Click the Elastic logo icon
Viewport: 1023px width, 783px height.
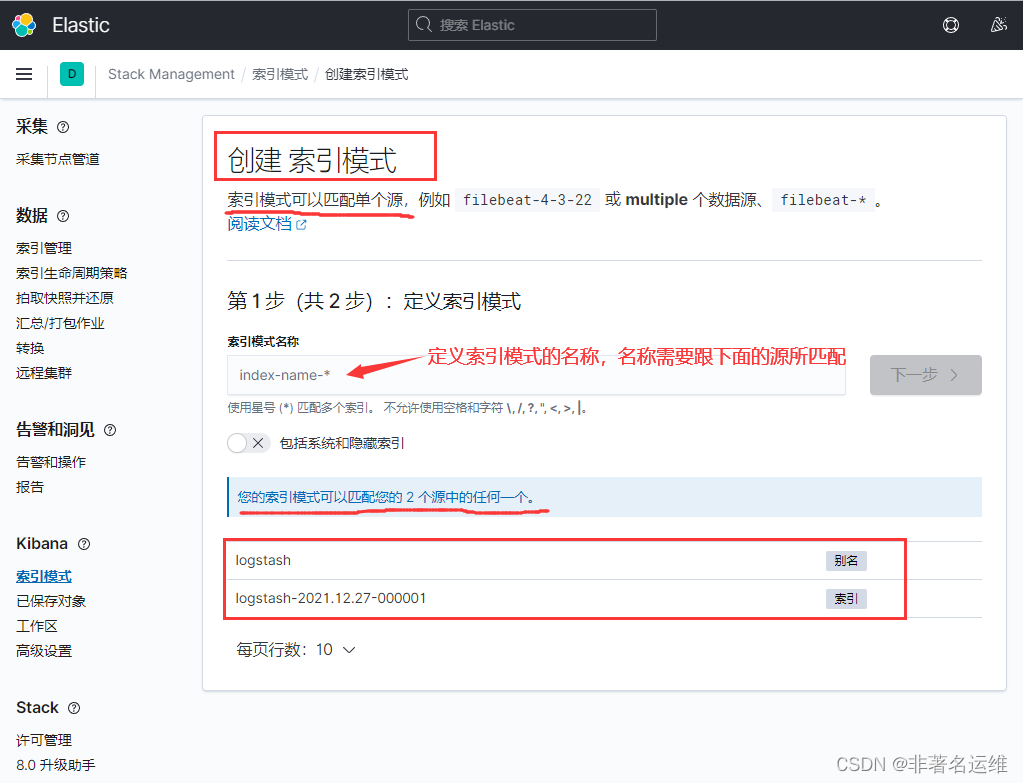[x=24, y=25]
